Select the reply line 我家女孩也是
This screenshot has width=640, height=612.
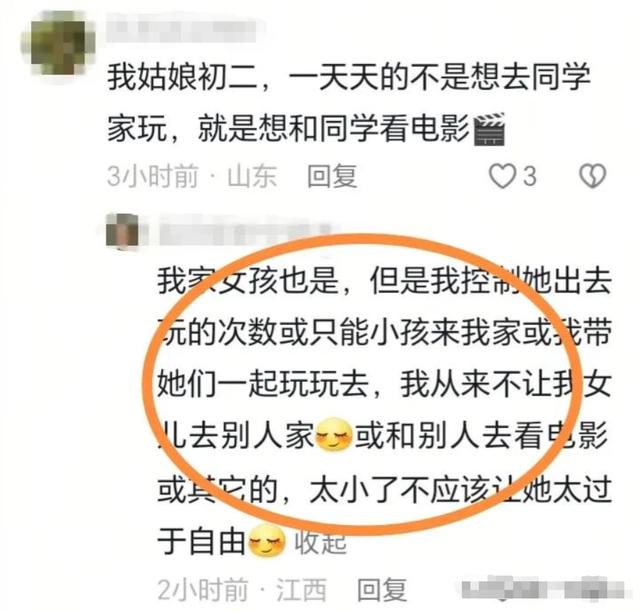[248, 281]
